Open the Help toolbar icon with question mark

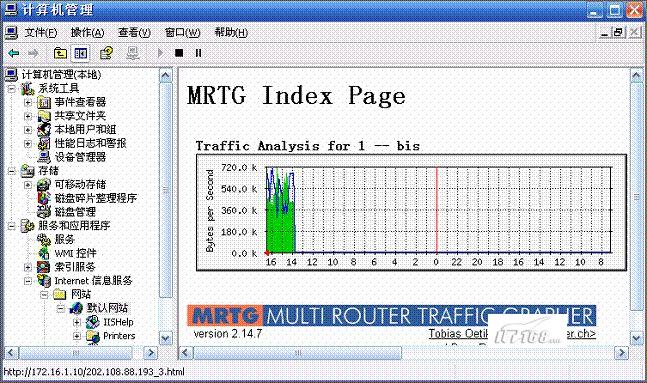pos(106,53)
